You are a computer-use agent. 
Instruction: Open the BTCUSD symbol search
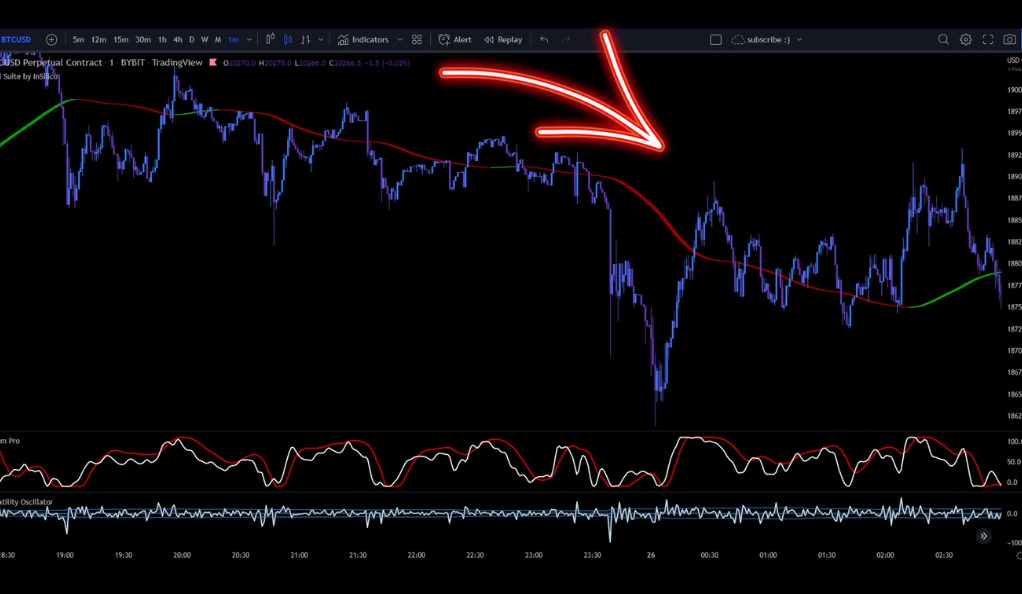[16, 40]
